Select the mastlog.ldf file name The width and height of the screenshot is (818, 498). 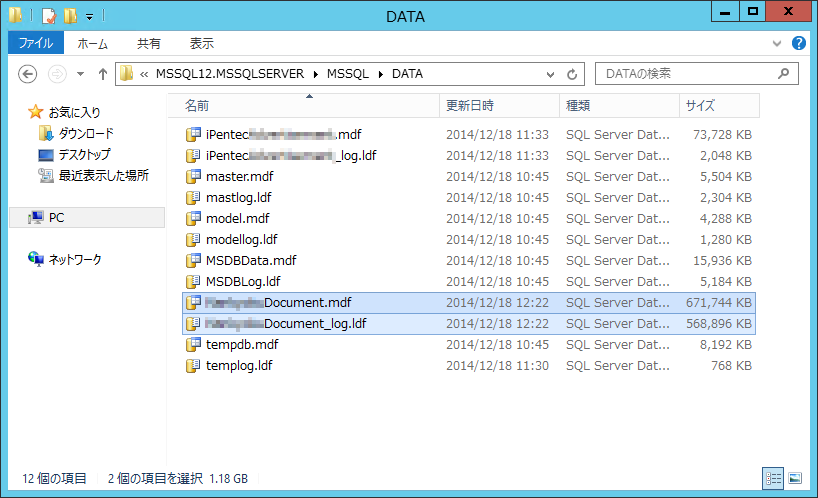pyautogui.click(x=238, y=198)
